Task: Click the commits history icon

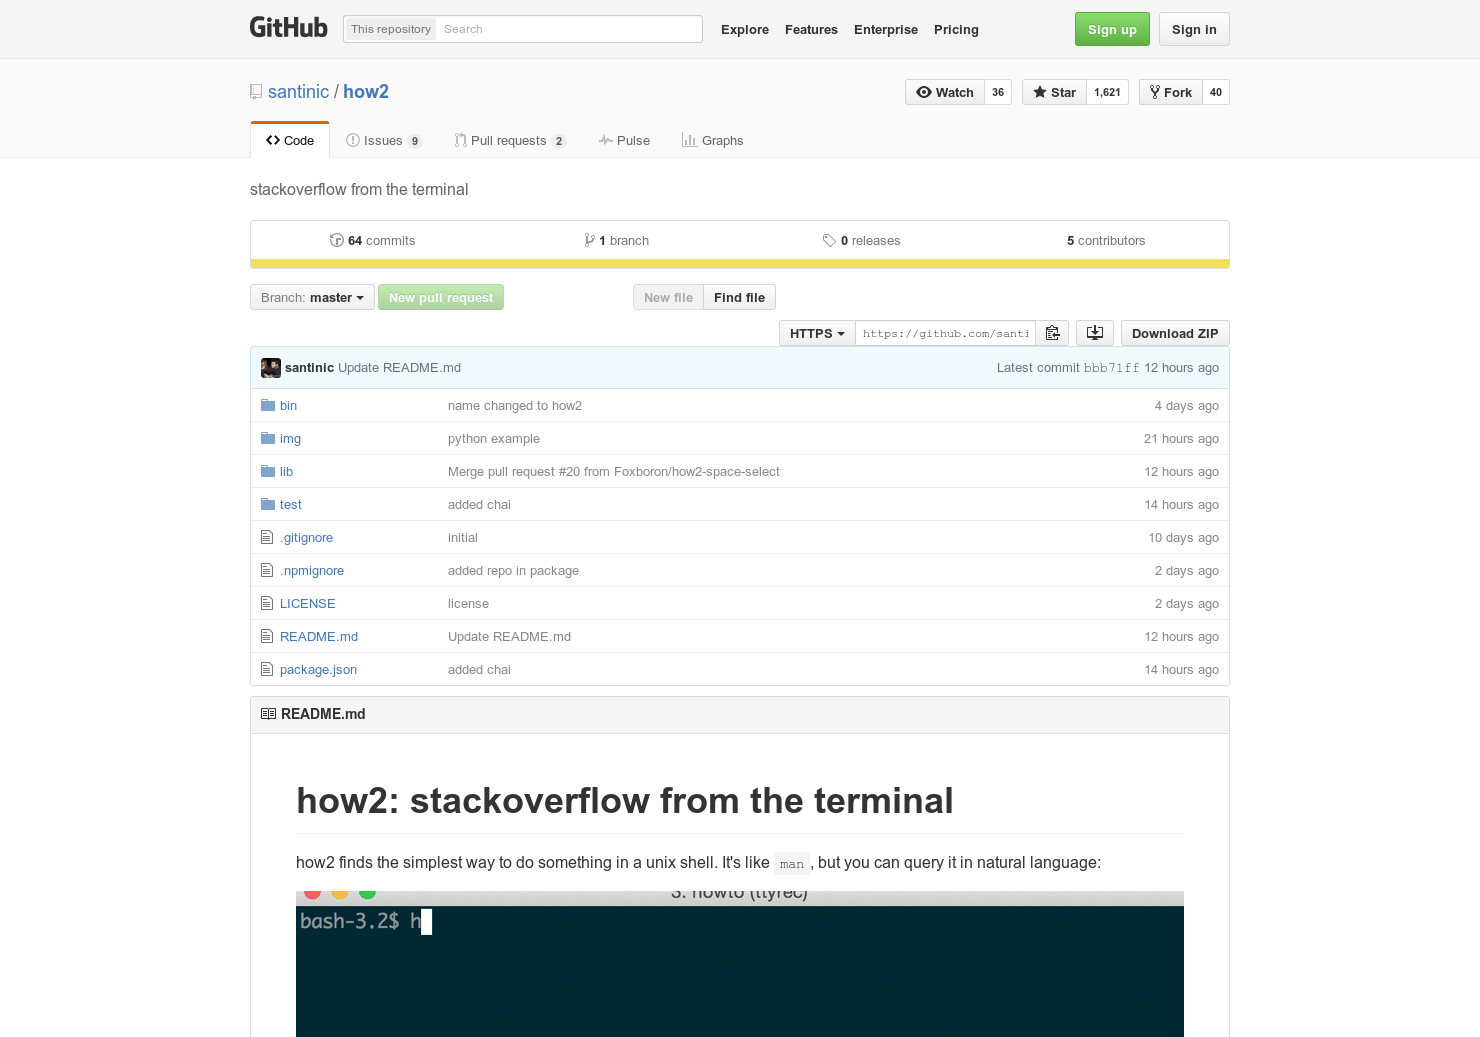Action: point(337,240)
